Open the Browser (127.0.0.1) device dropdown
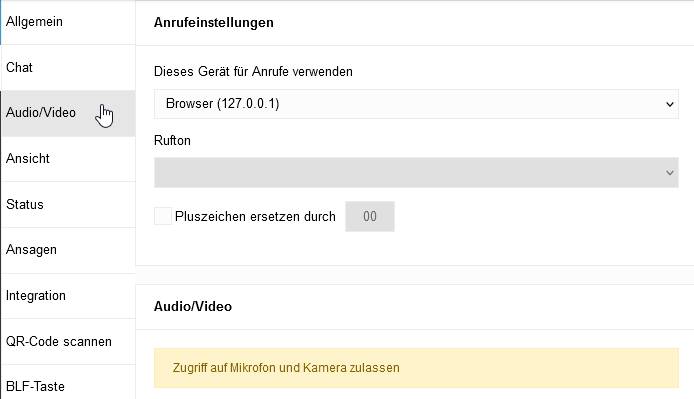Viewport: 694px width, 399px height. tap(416, 104)
